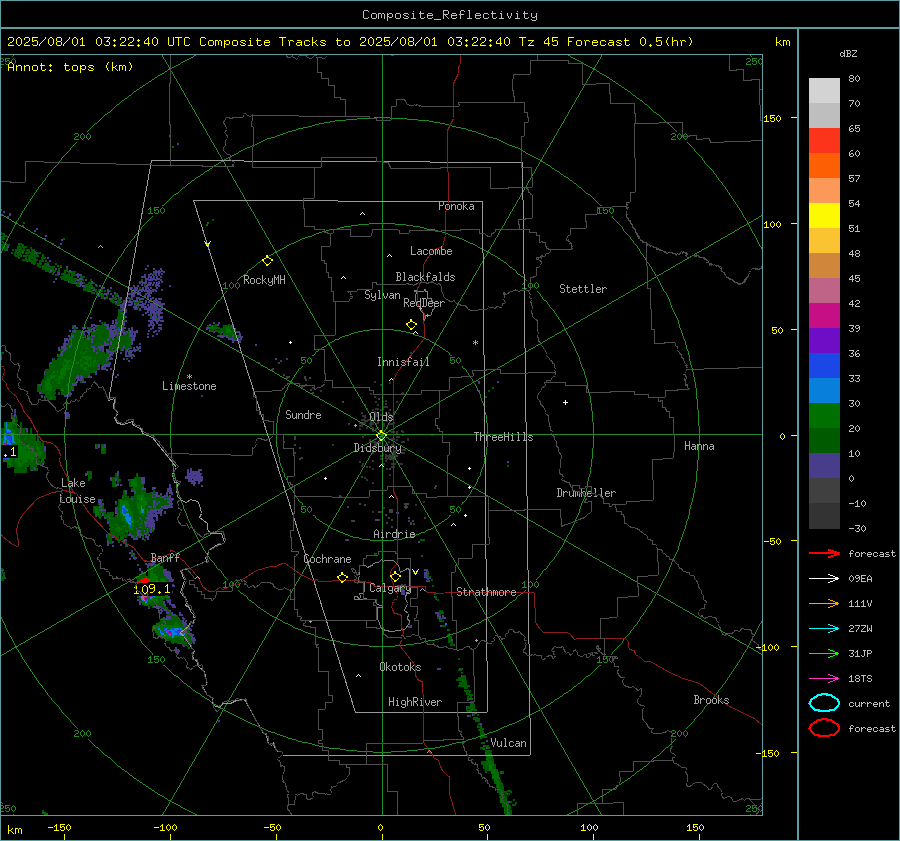This screenshot has width=900, height=841.
Task: Click the 'Stettler' map label
Action: click(583, 289)
